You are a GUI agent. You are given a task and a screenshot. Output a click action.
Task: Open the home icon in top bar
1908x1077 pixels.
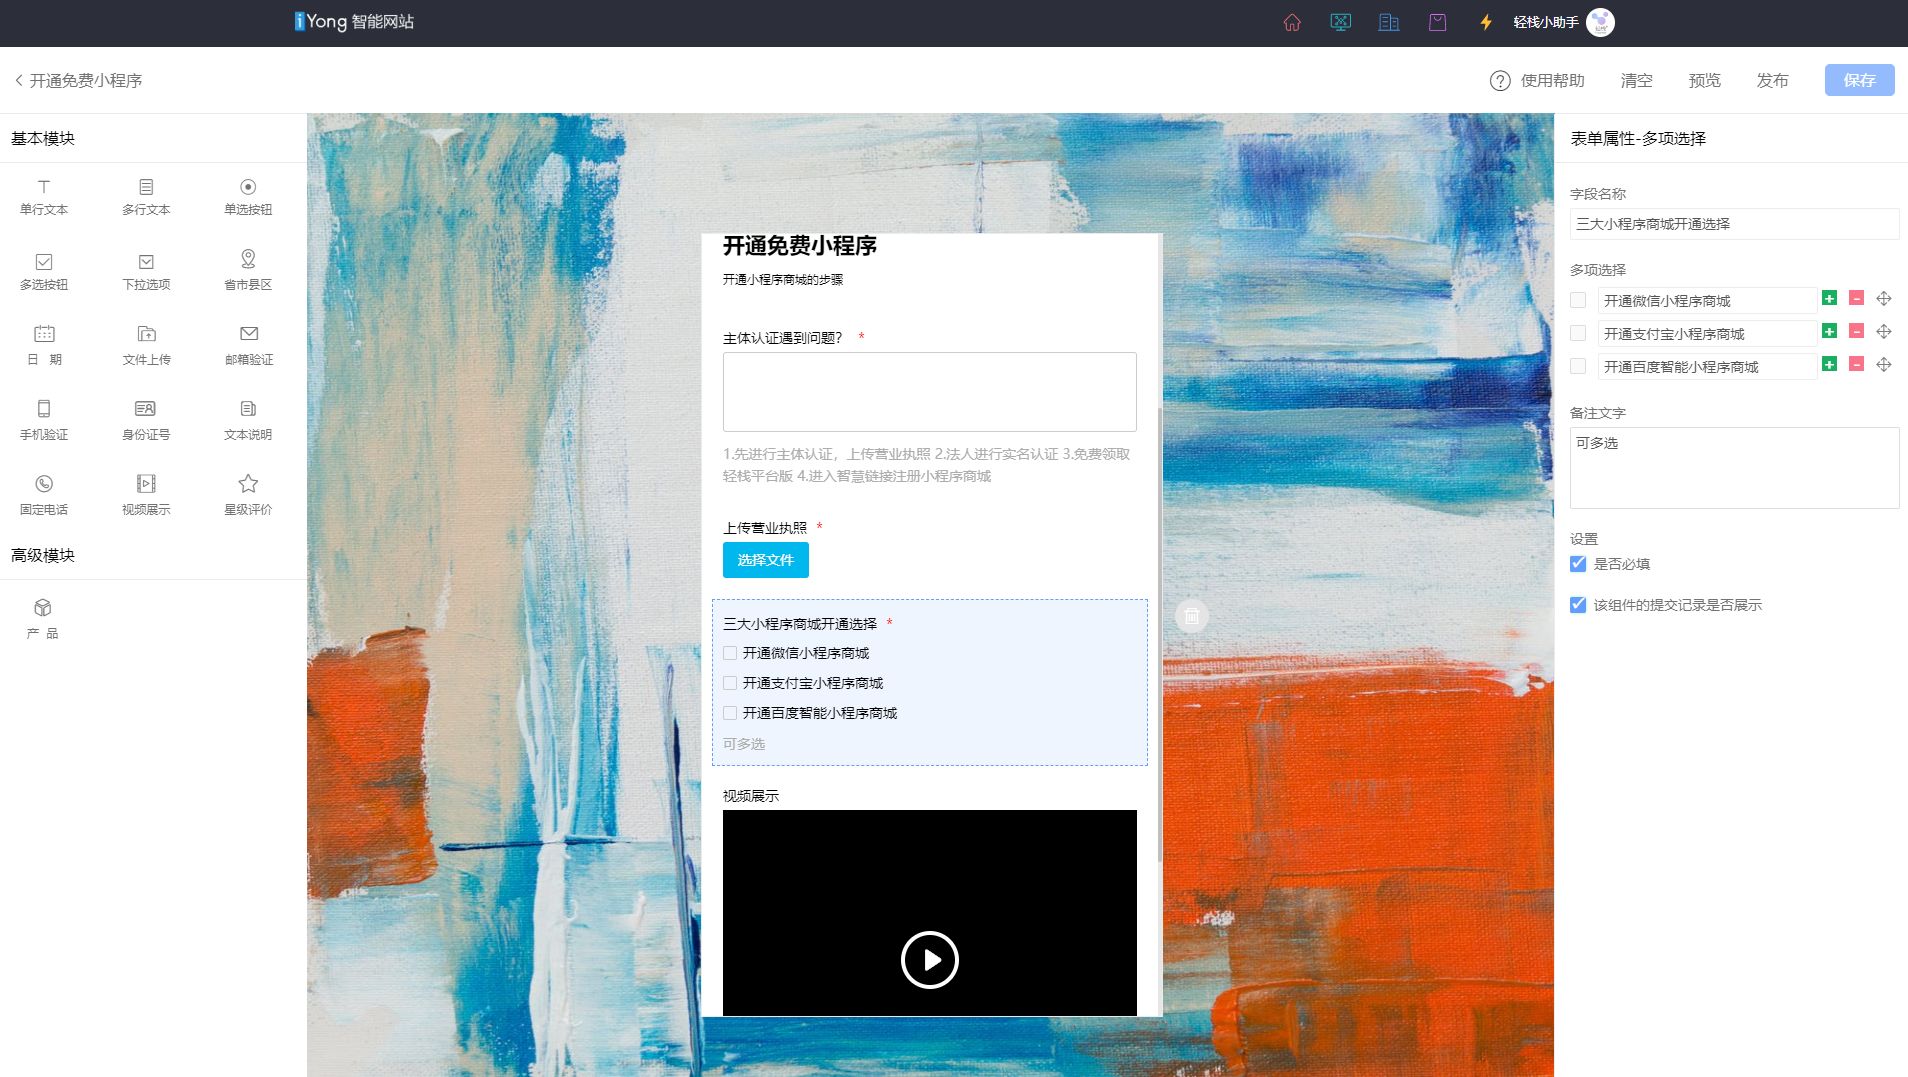[1293, 22]
